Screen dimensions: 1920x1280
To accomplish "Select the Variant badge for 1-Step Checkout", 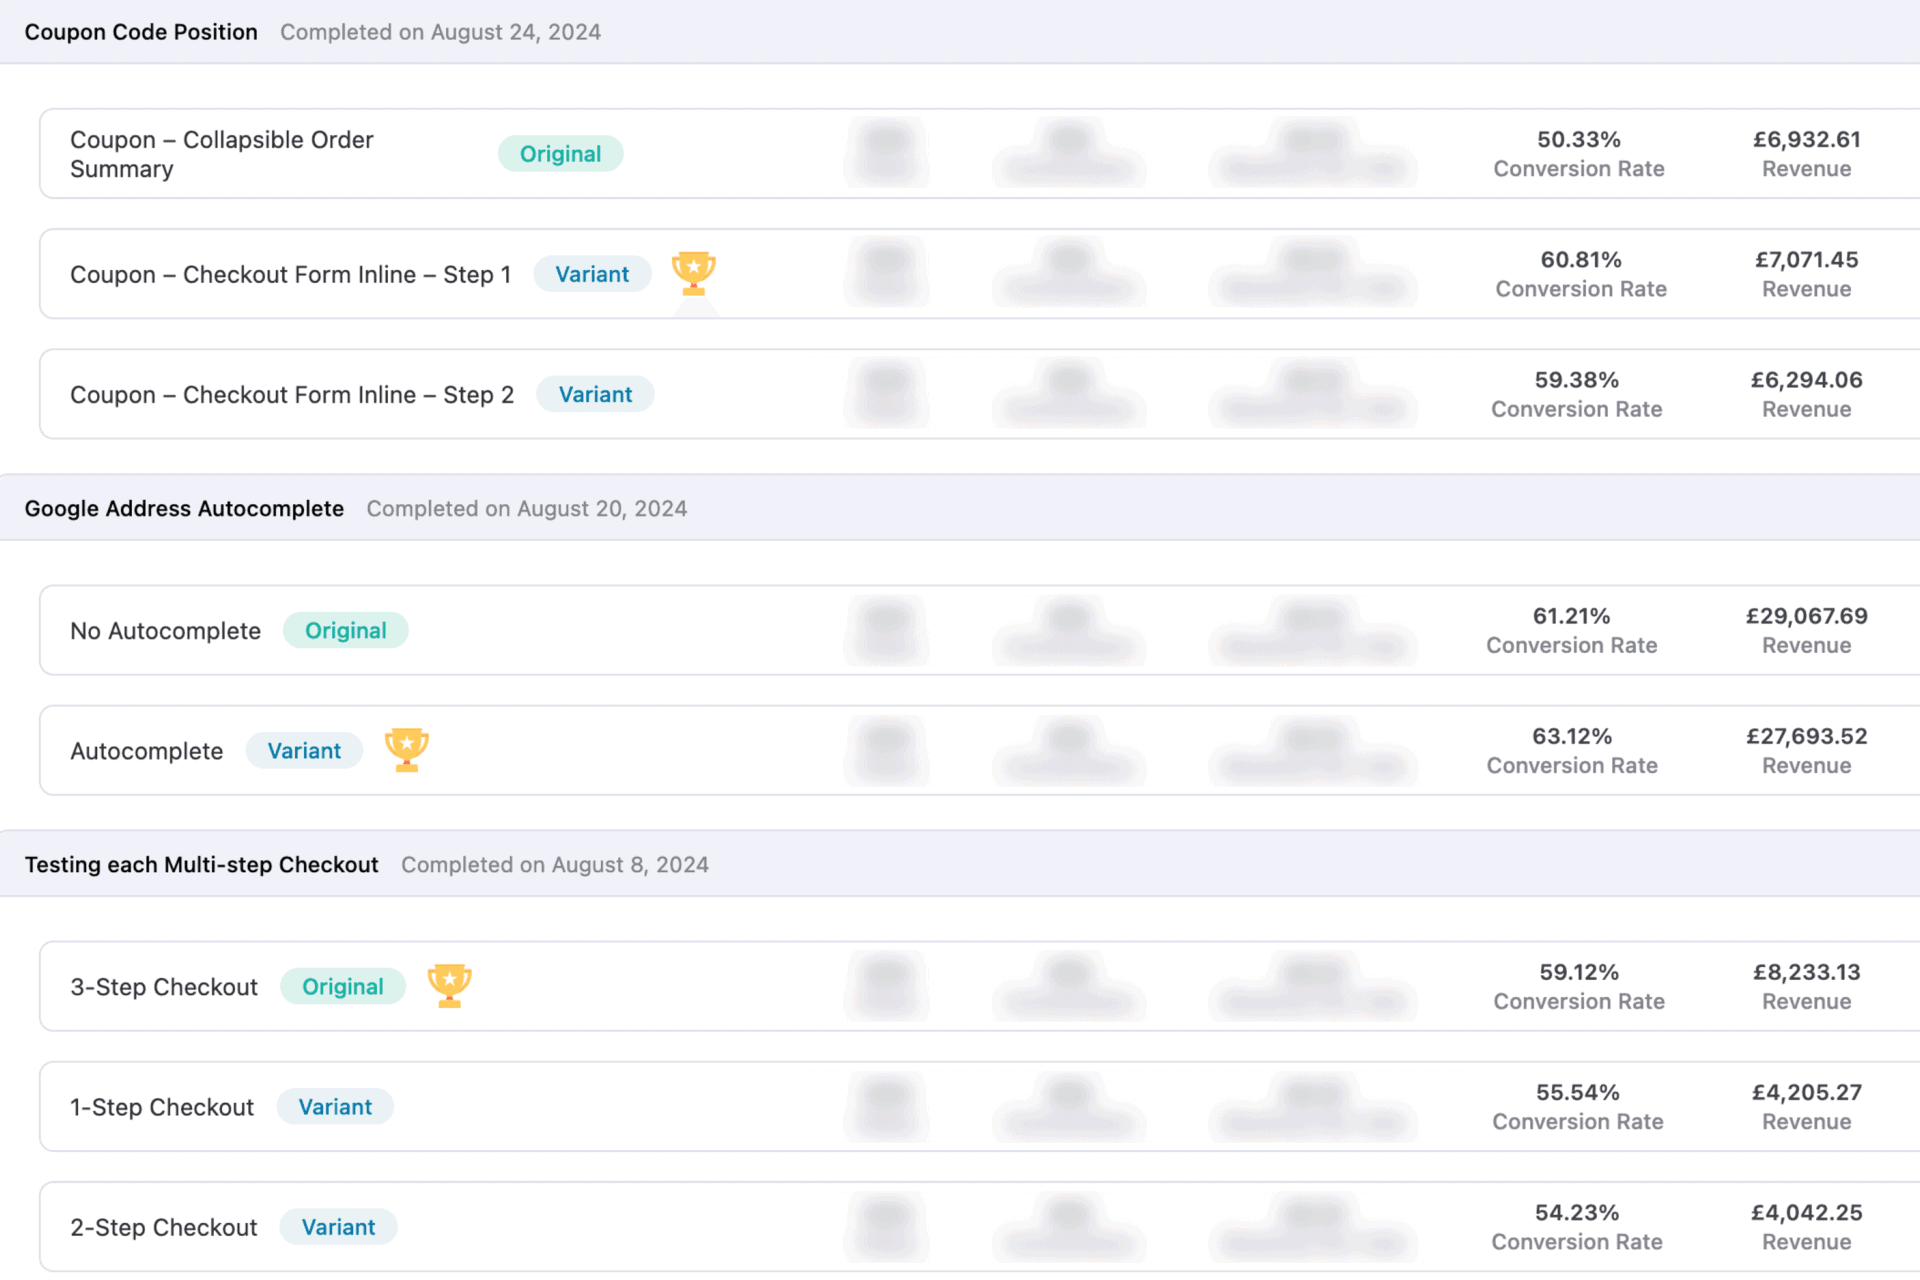I will tap(335, 1106).
